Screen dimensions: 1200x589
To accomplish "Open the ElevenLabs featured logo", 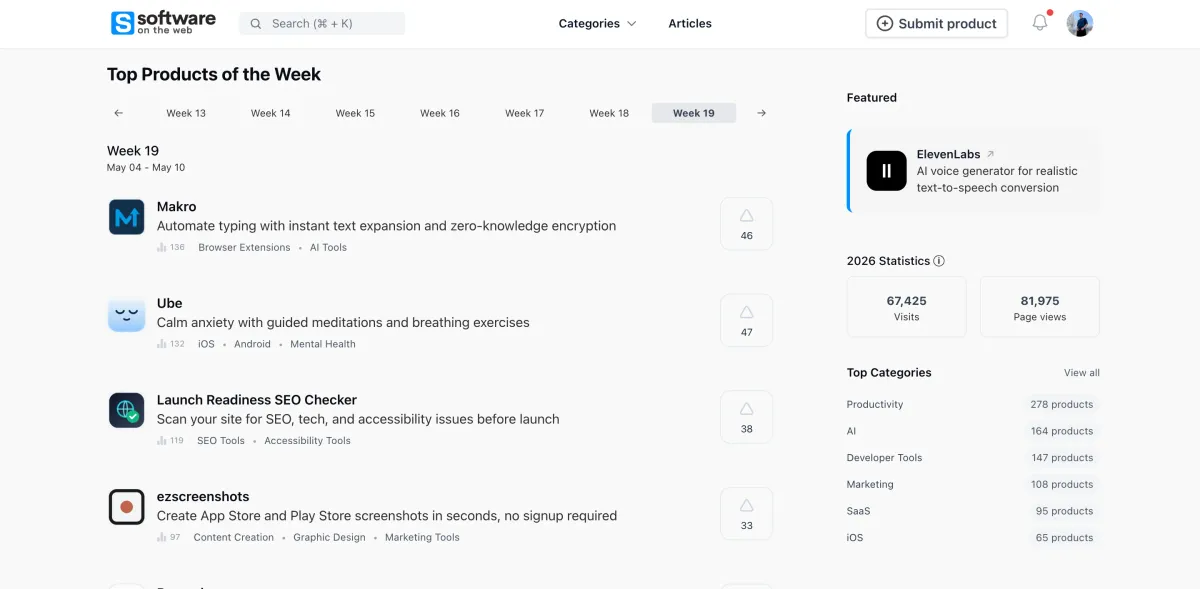I will (886, 171).
